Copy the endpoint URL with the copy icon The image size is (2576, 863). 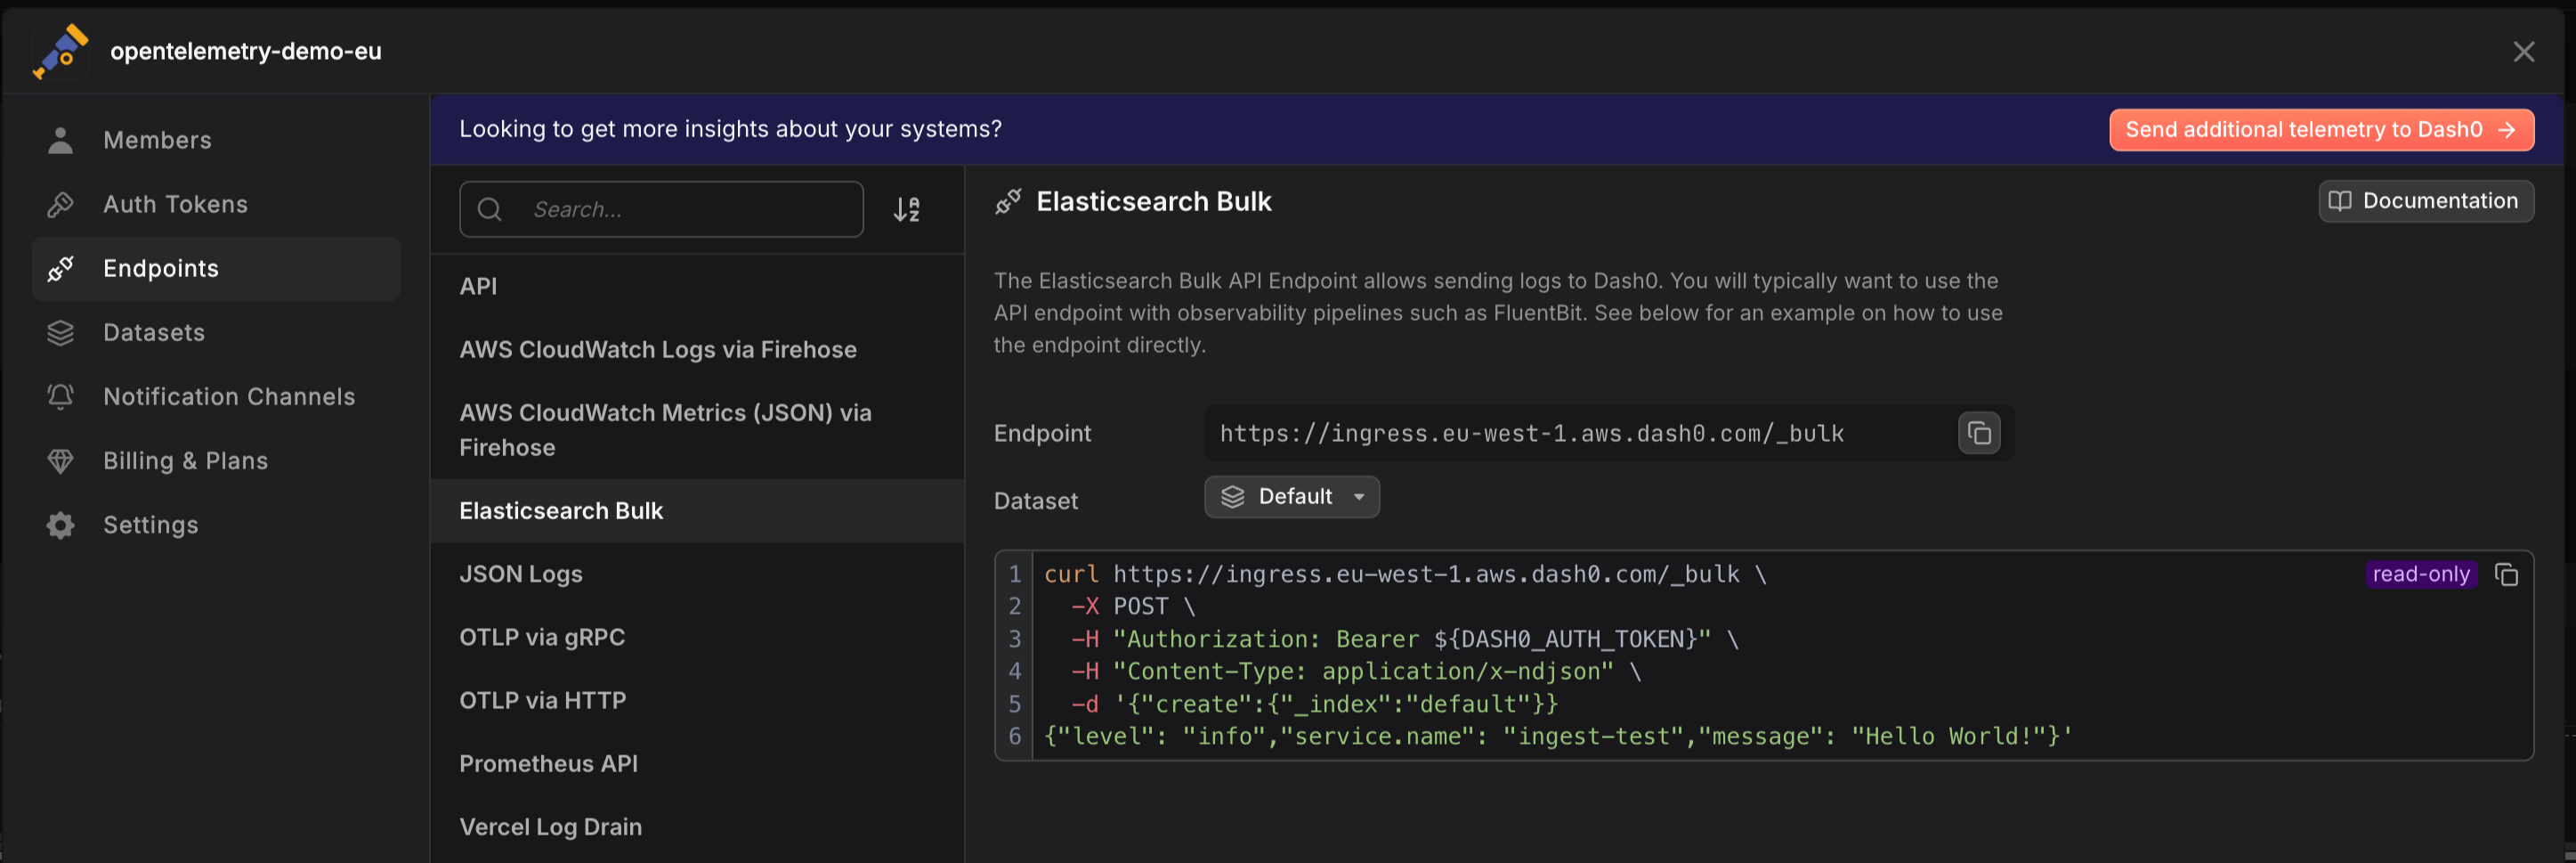tap(1979, 433)
